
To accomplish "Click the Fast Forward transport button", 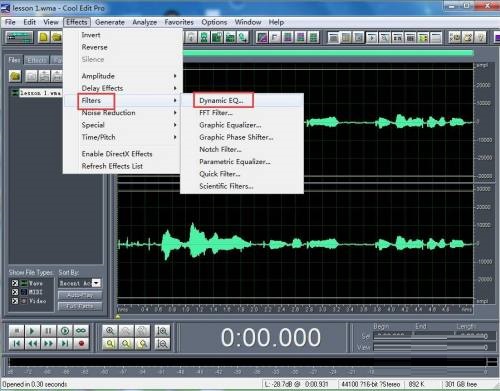I will click(48, 344).
